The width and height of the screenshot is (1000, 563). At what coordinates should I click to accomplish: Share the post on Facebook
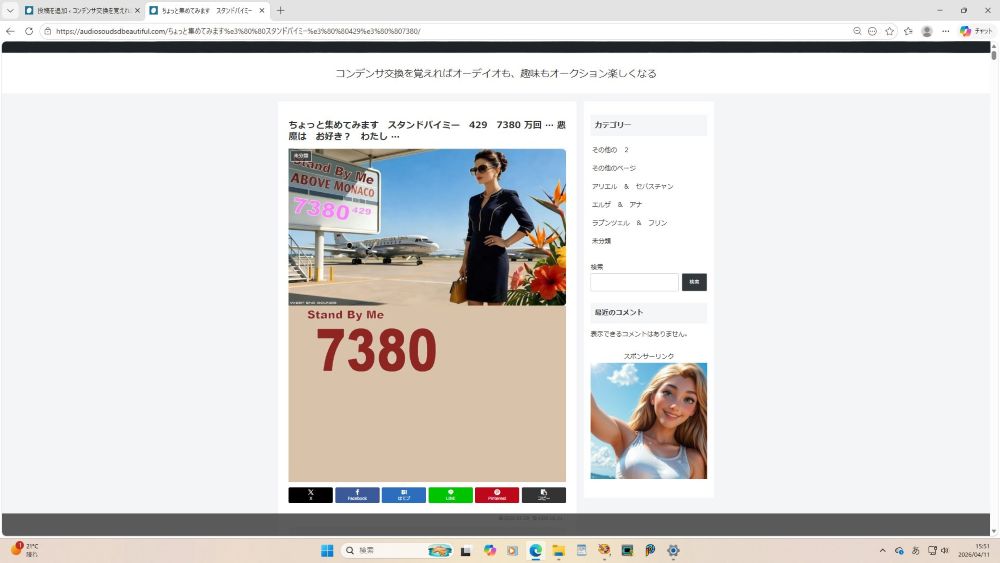(x=357, y=495)
